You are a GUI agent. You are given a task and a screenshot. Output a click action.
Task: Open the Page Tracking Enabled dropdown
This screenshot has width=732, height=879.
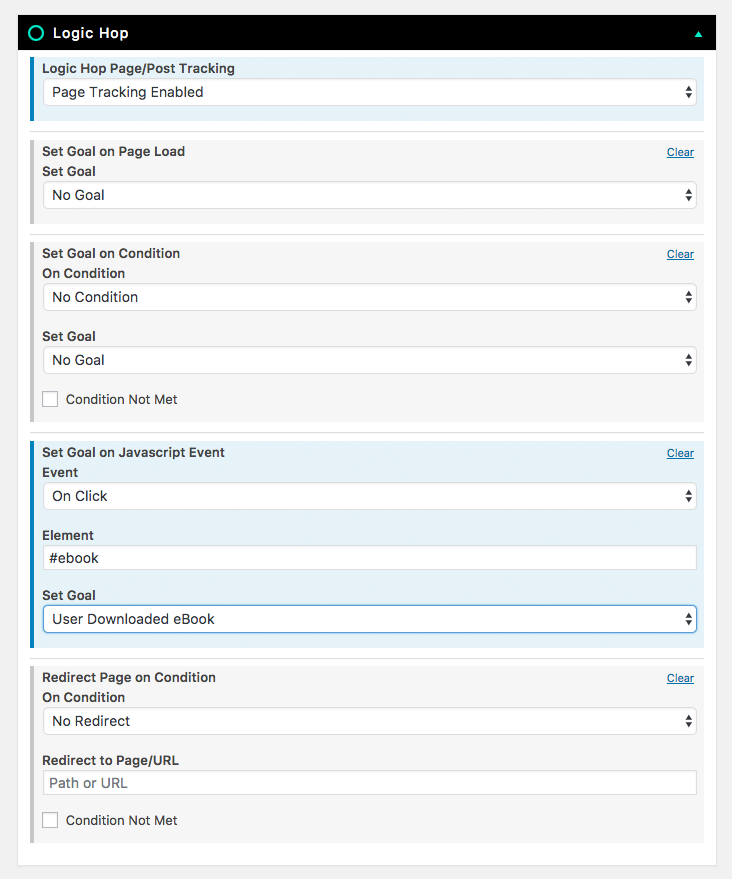370,92
